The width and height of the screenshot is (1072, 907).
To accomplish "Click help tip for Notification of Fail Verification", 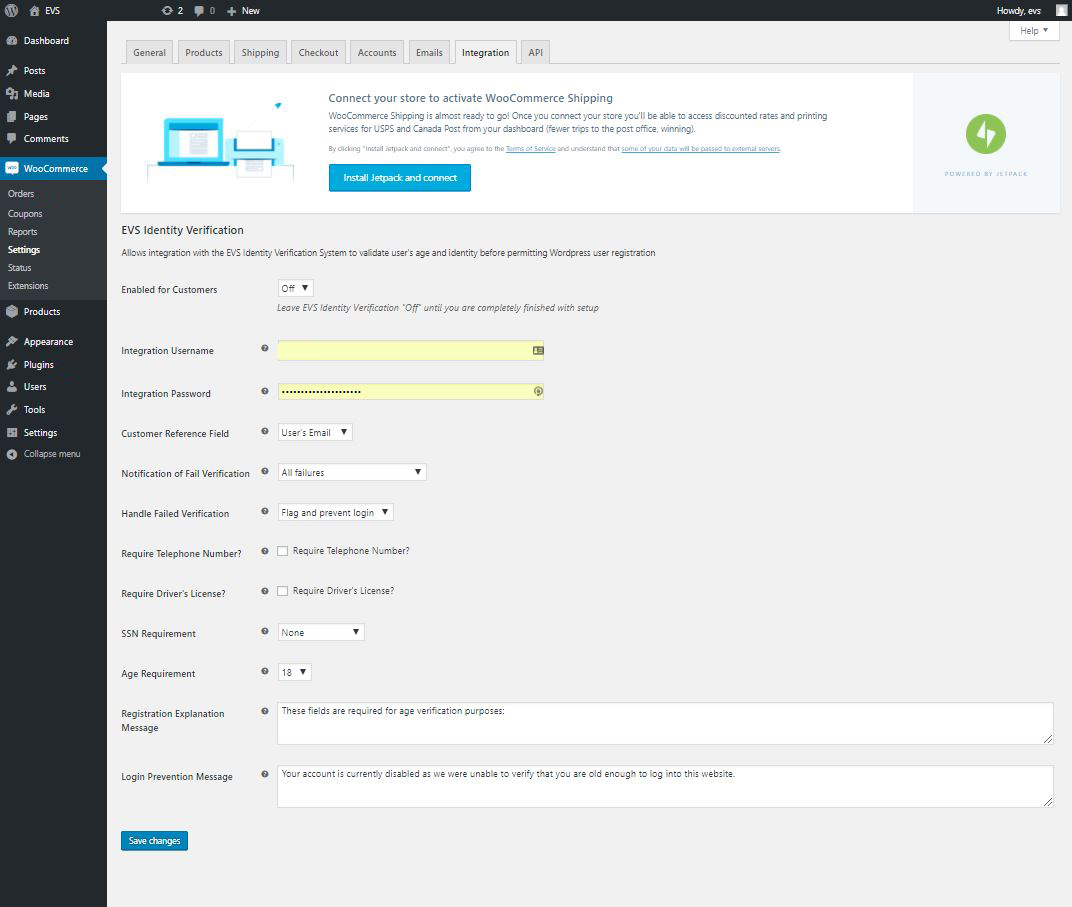I will pyautogui.click(x=265, y=472).
